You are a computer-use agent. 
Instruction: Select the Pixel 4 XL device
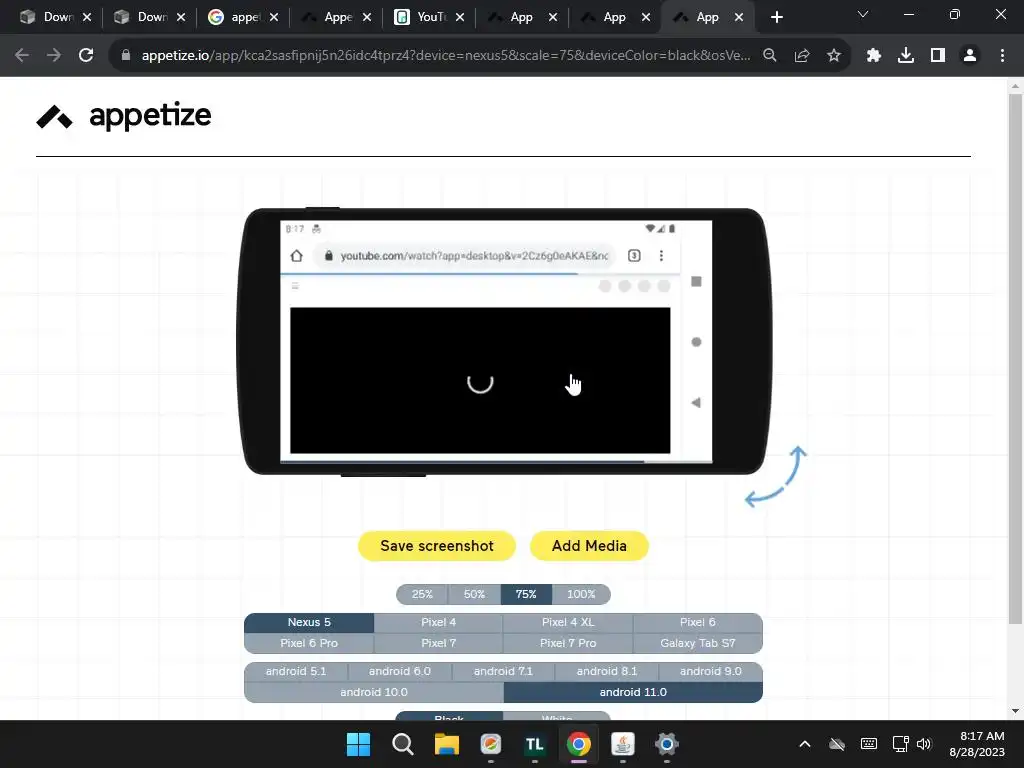[568, 622]
